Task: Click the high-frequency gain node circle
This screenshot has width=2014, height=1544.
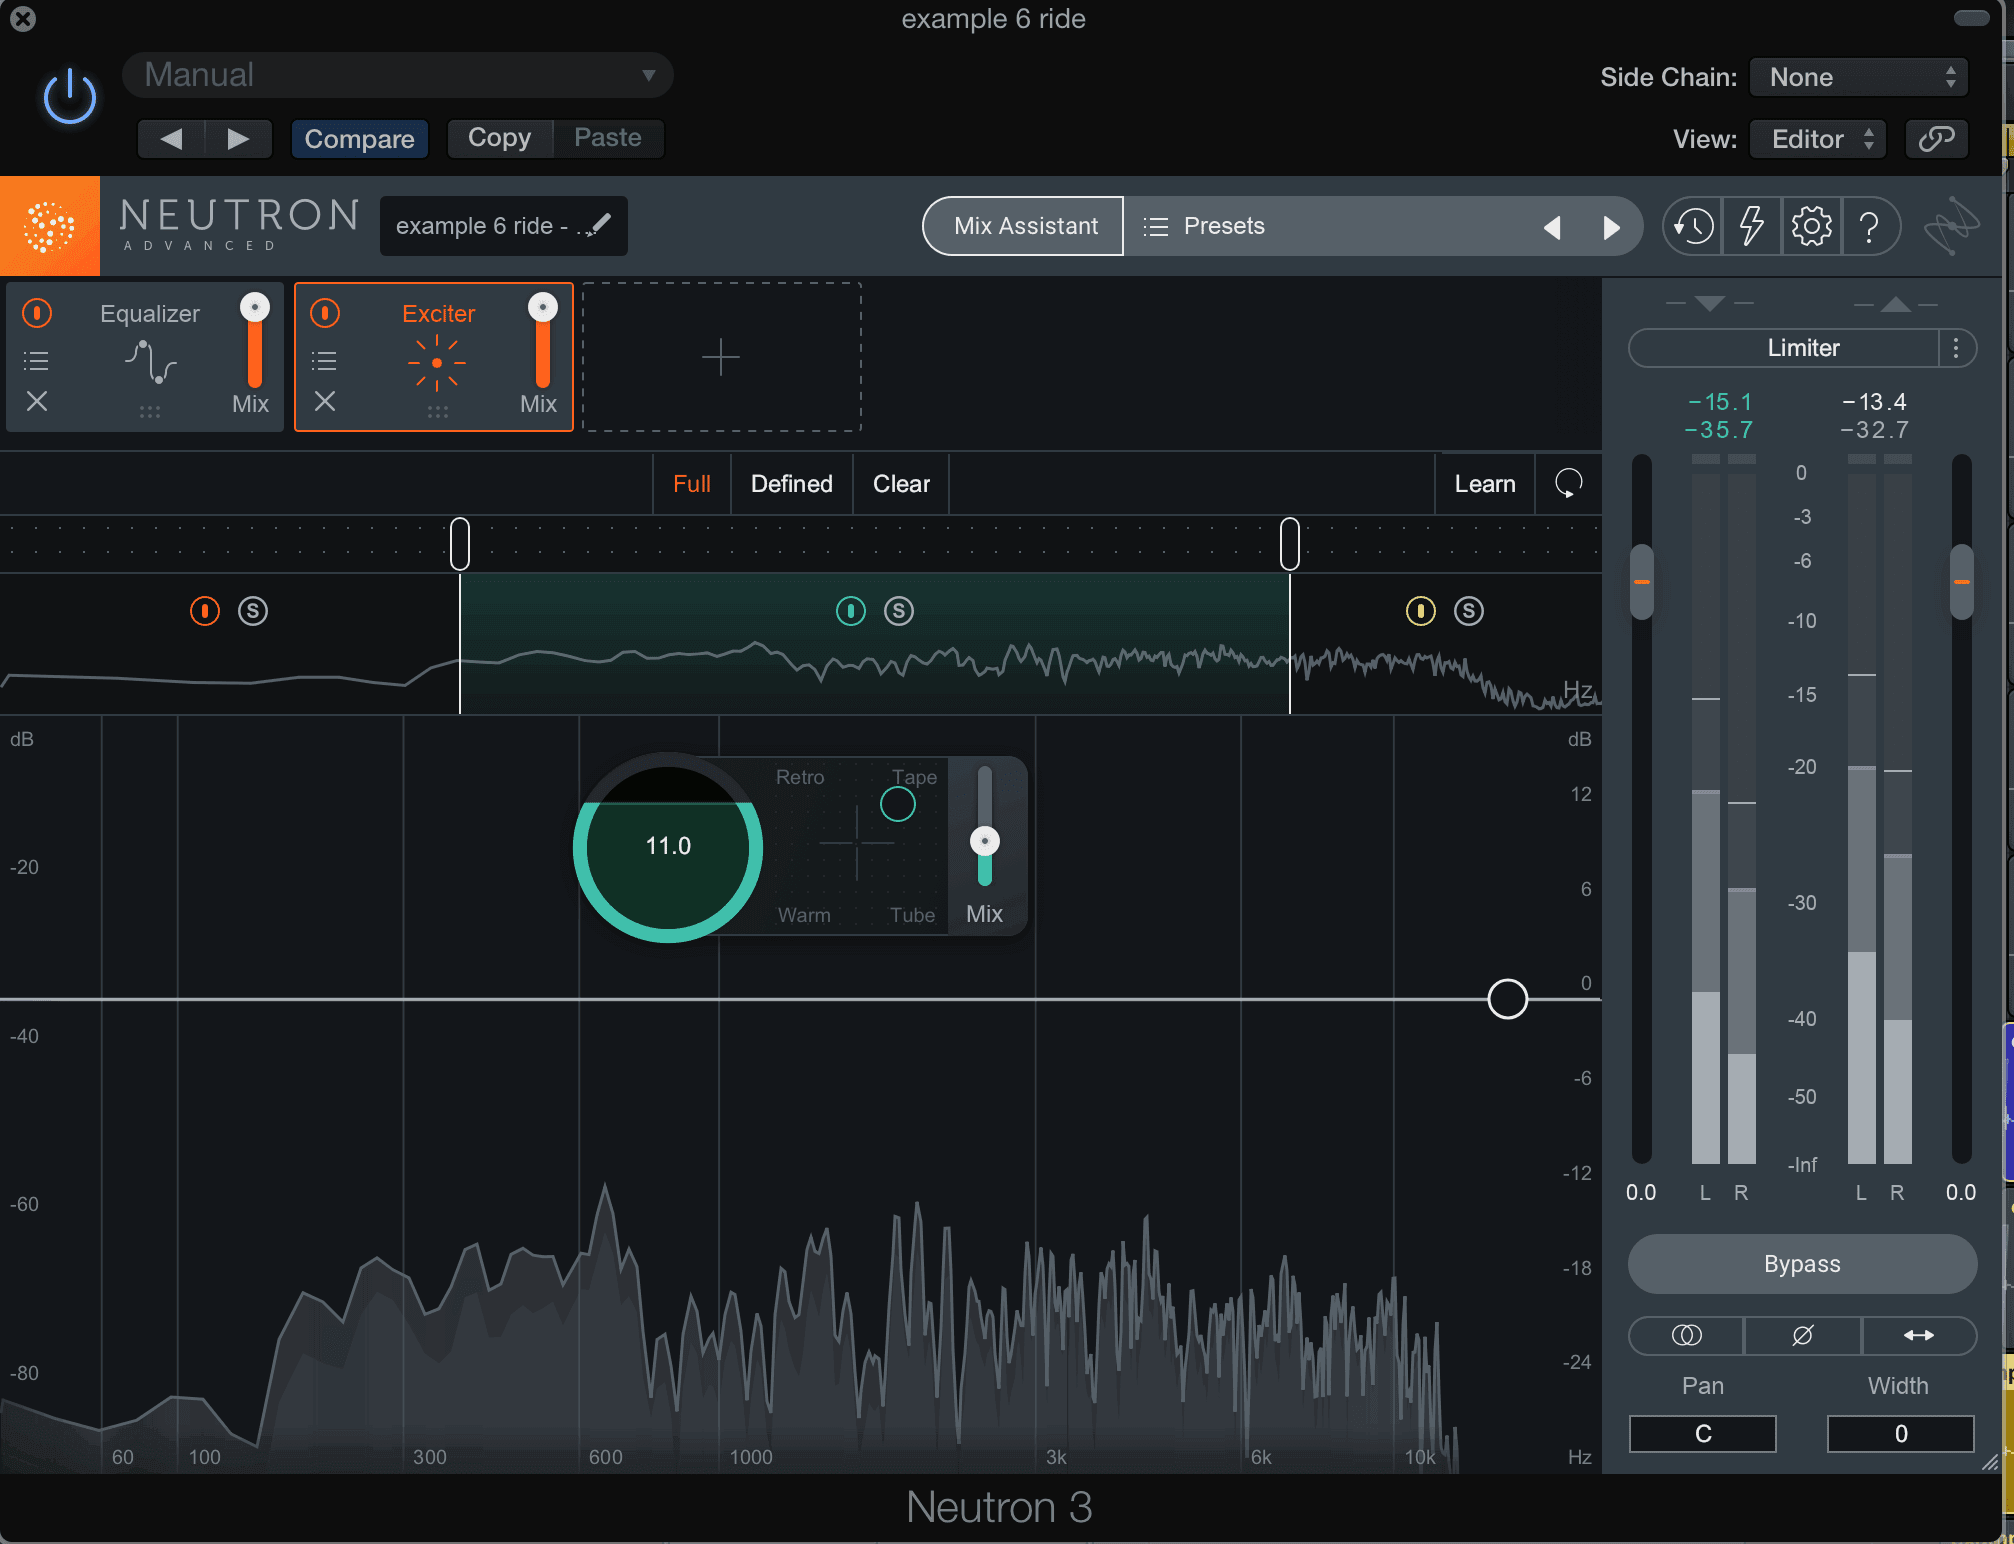Action: 1507,999
